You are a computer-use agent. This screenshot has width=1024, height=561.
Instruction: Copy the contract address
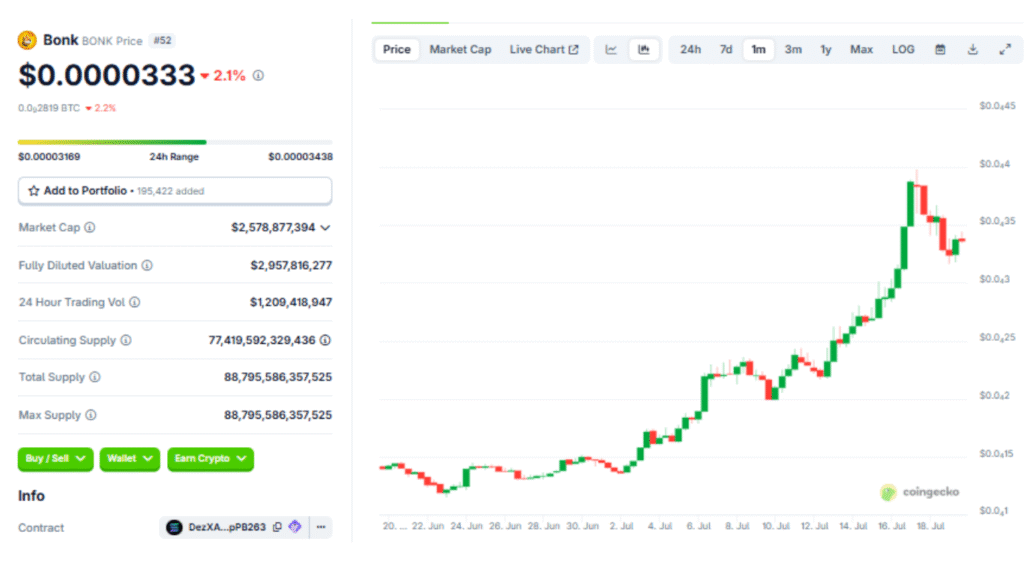click(x=278, y=527)
